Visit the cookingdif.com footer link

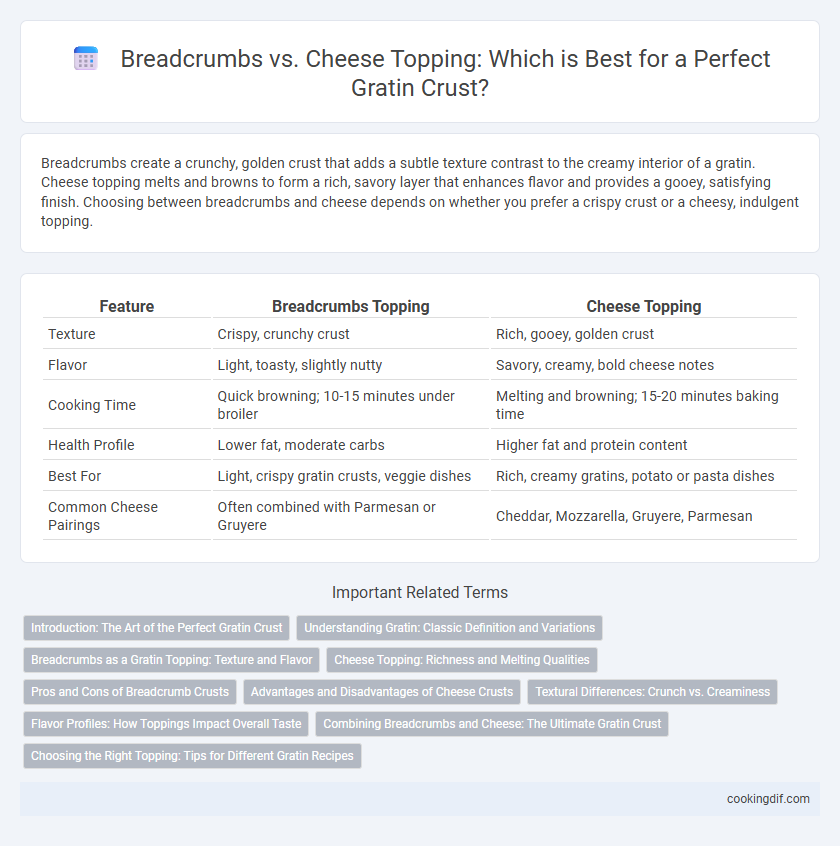(768, 799)
